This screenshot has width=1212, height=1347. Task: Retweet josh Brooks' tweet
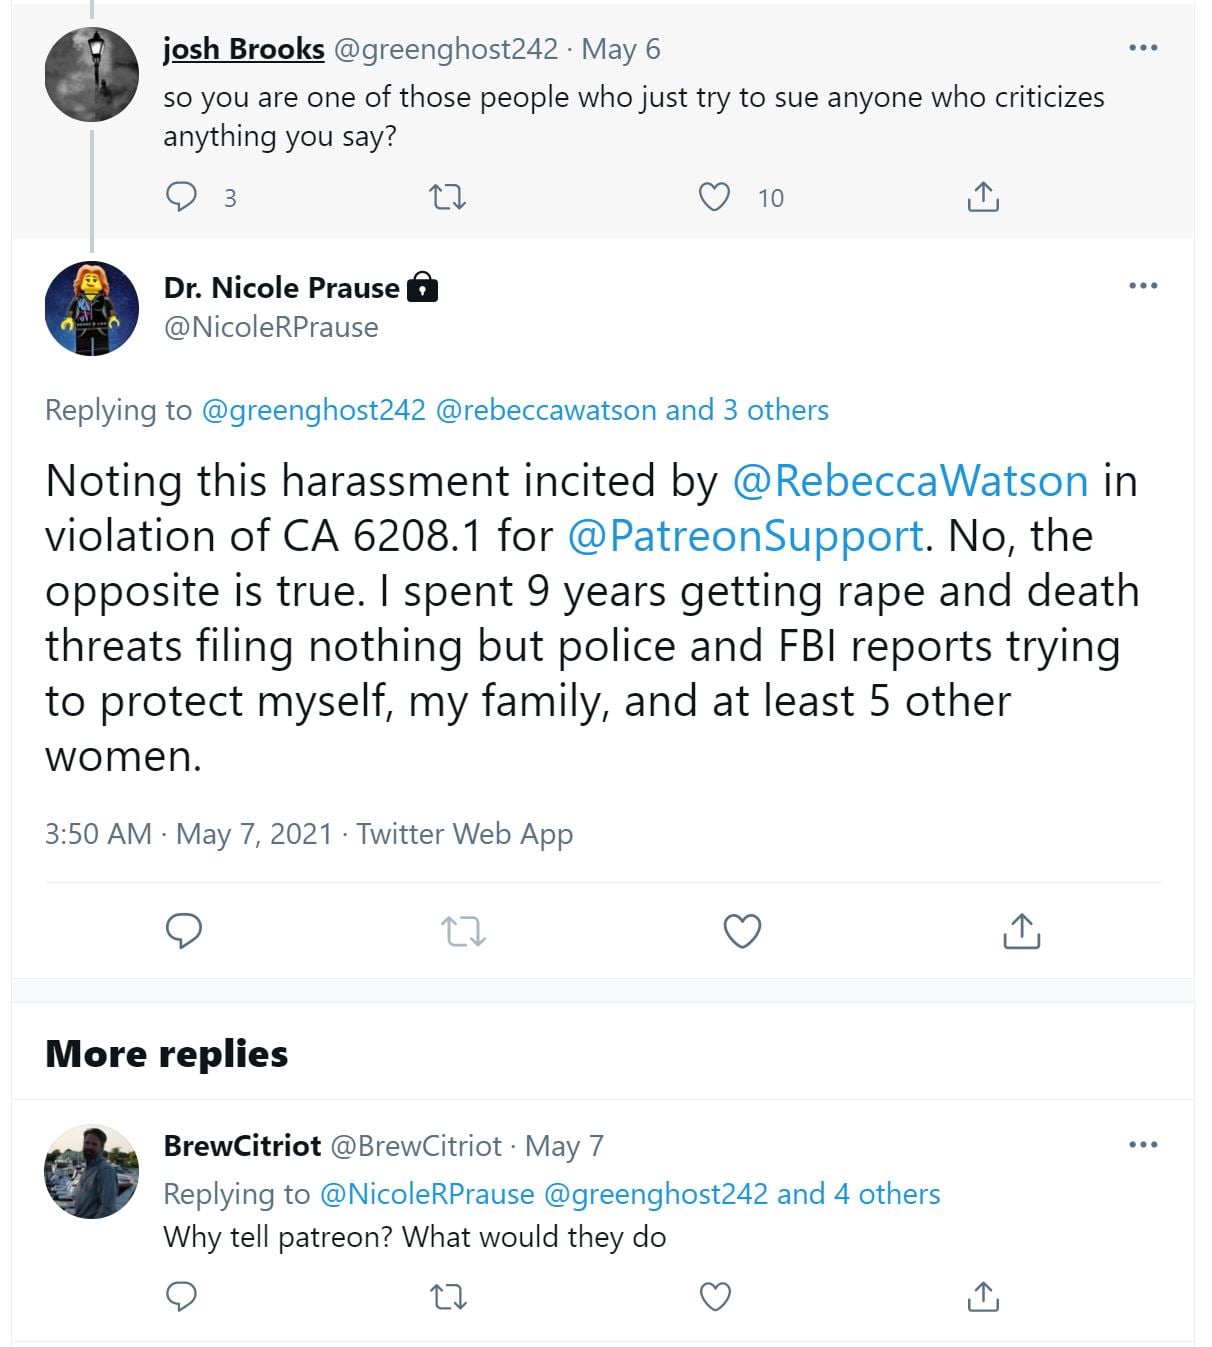click(447, 197)
